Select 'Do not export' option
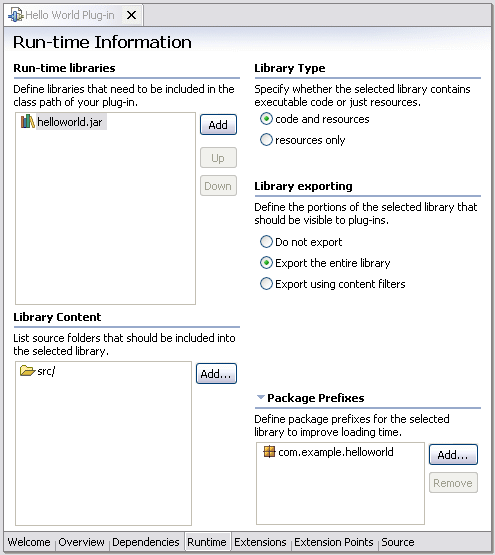The image size is (495, 555). pyautogui.click(x=266, y=242)
